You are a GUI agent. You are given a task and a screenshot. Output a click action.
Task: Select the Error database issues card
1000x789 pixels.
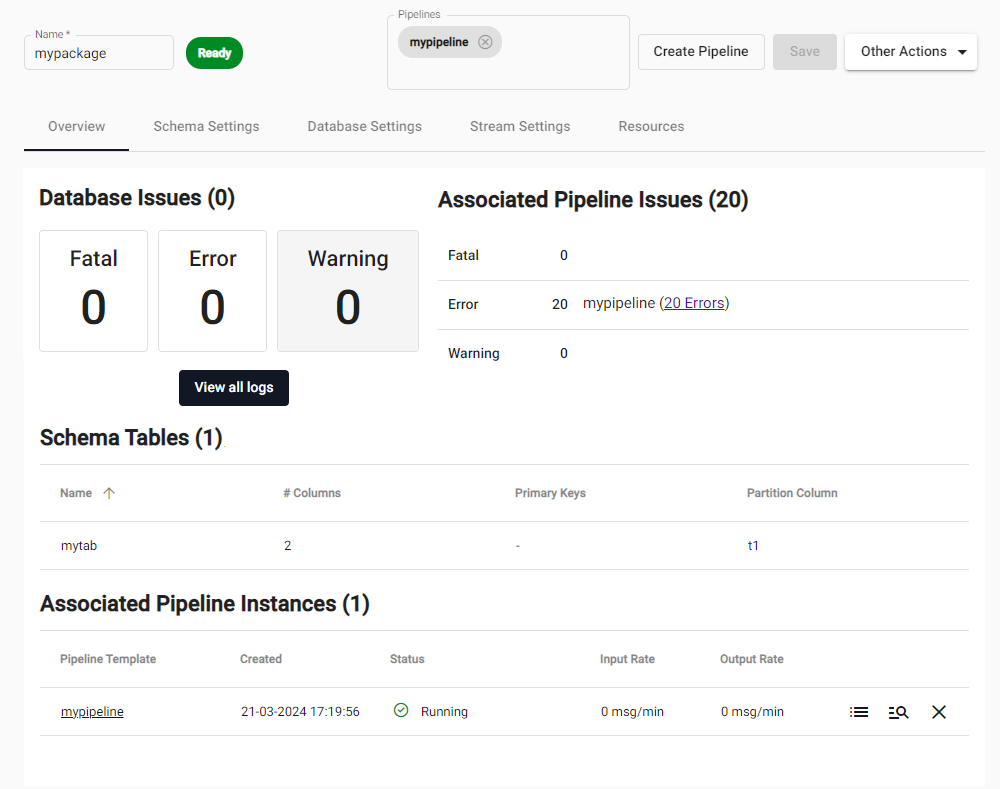(x=212, y=291)
